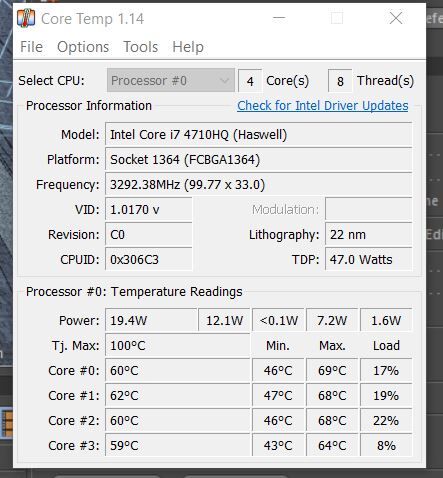Viewport: 443px width, 478px height.
Task: Click the Power value <0.1W
Action: pos(278,320)
